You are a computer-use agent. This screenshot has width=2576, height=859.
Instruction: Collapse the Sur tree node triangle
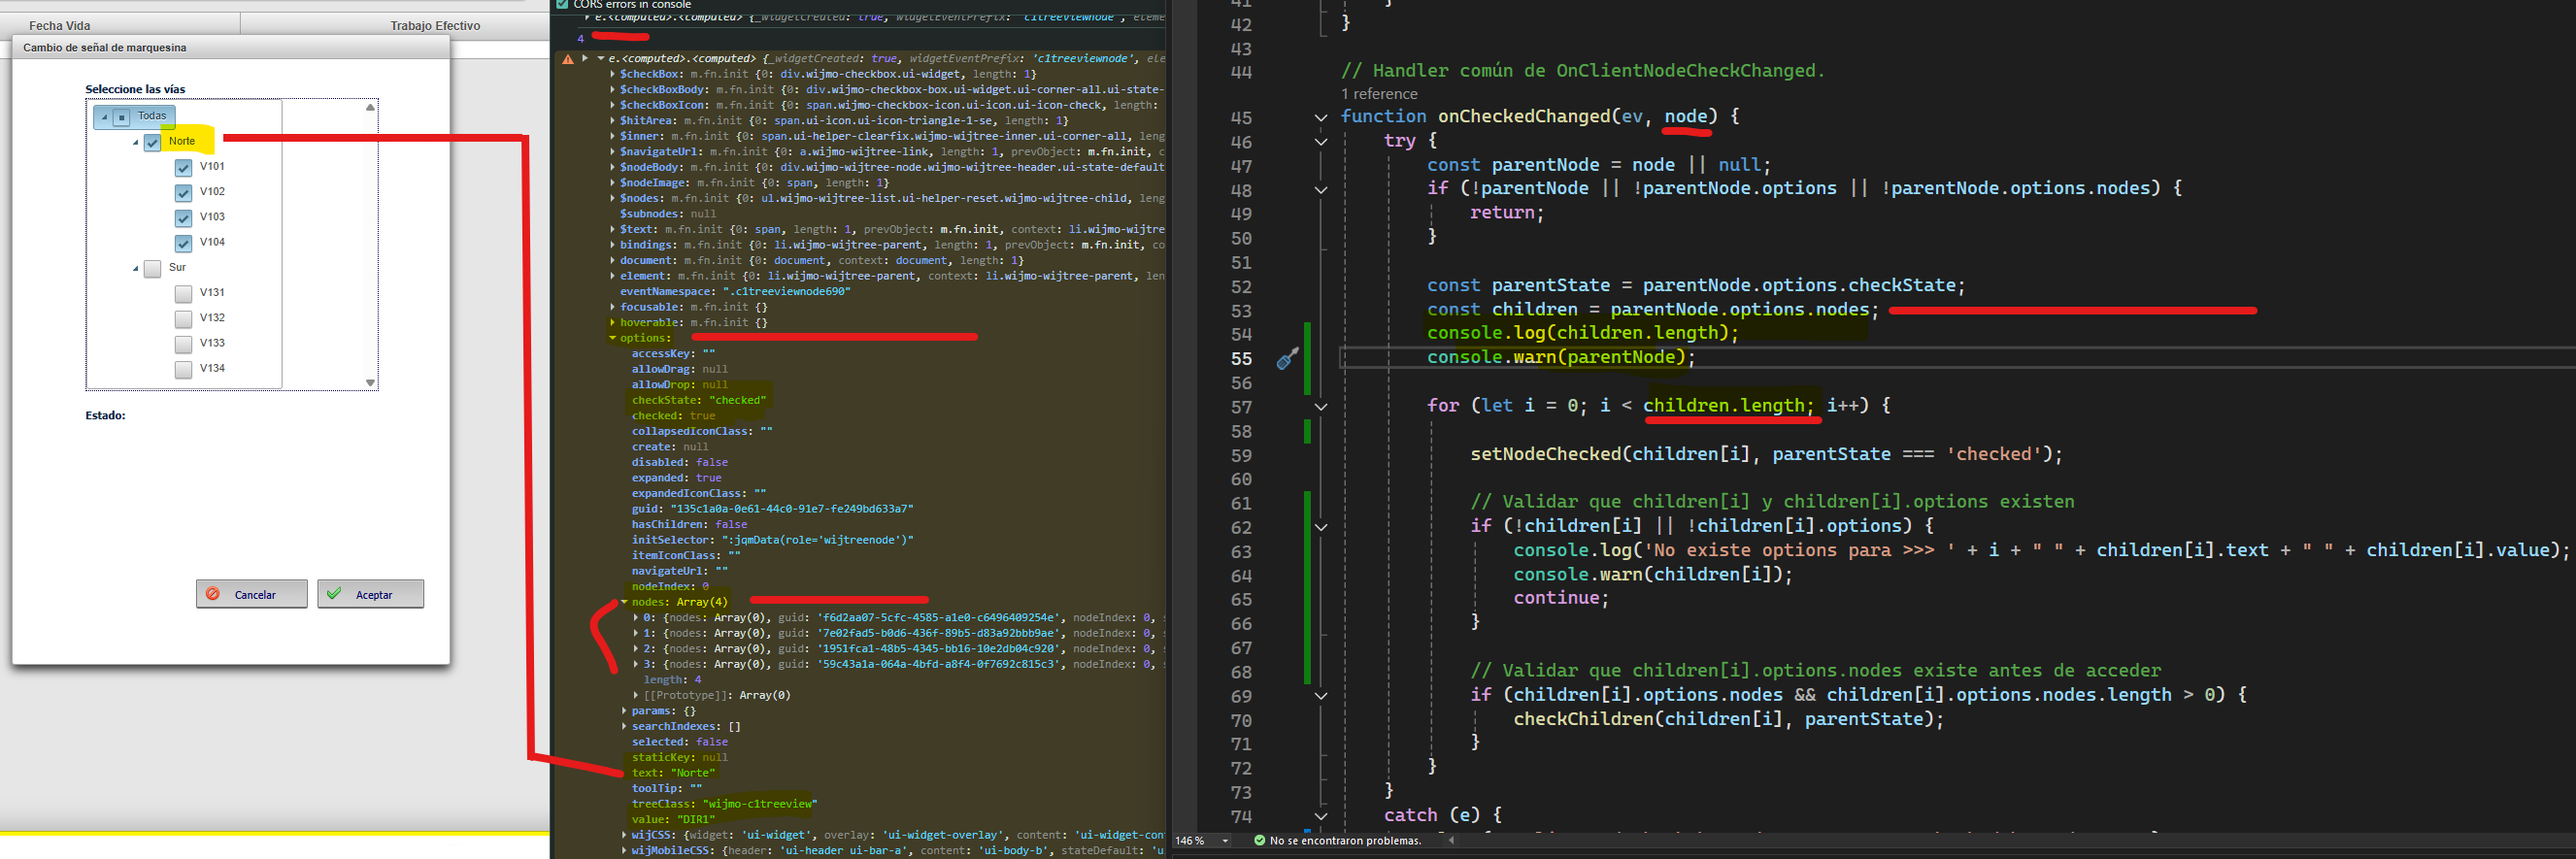pyautogui.click(x=136, y=269)
